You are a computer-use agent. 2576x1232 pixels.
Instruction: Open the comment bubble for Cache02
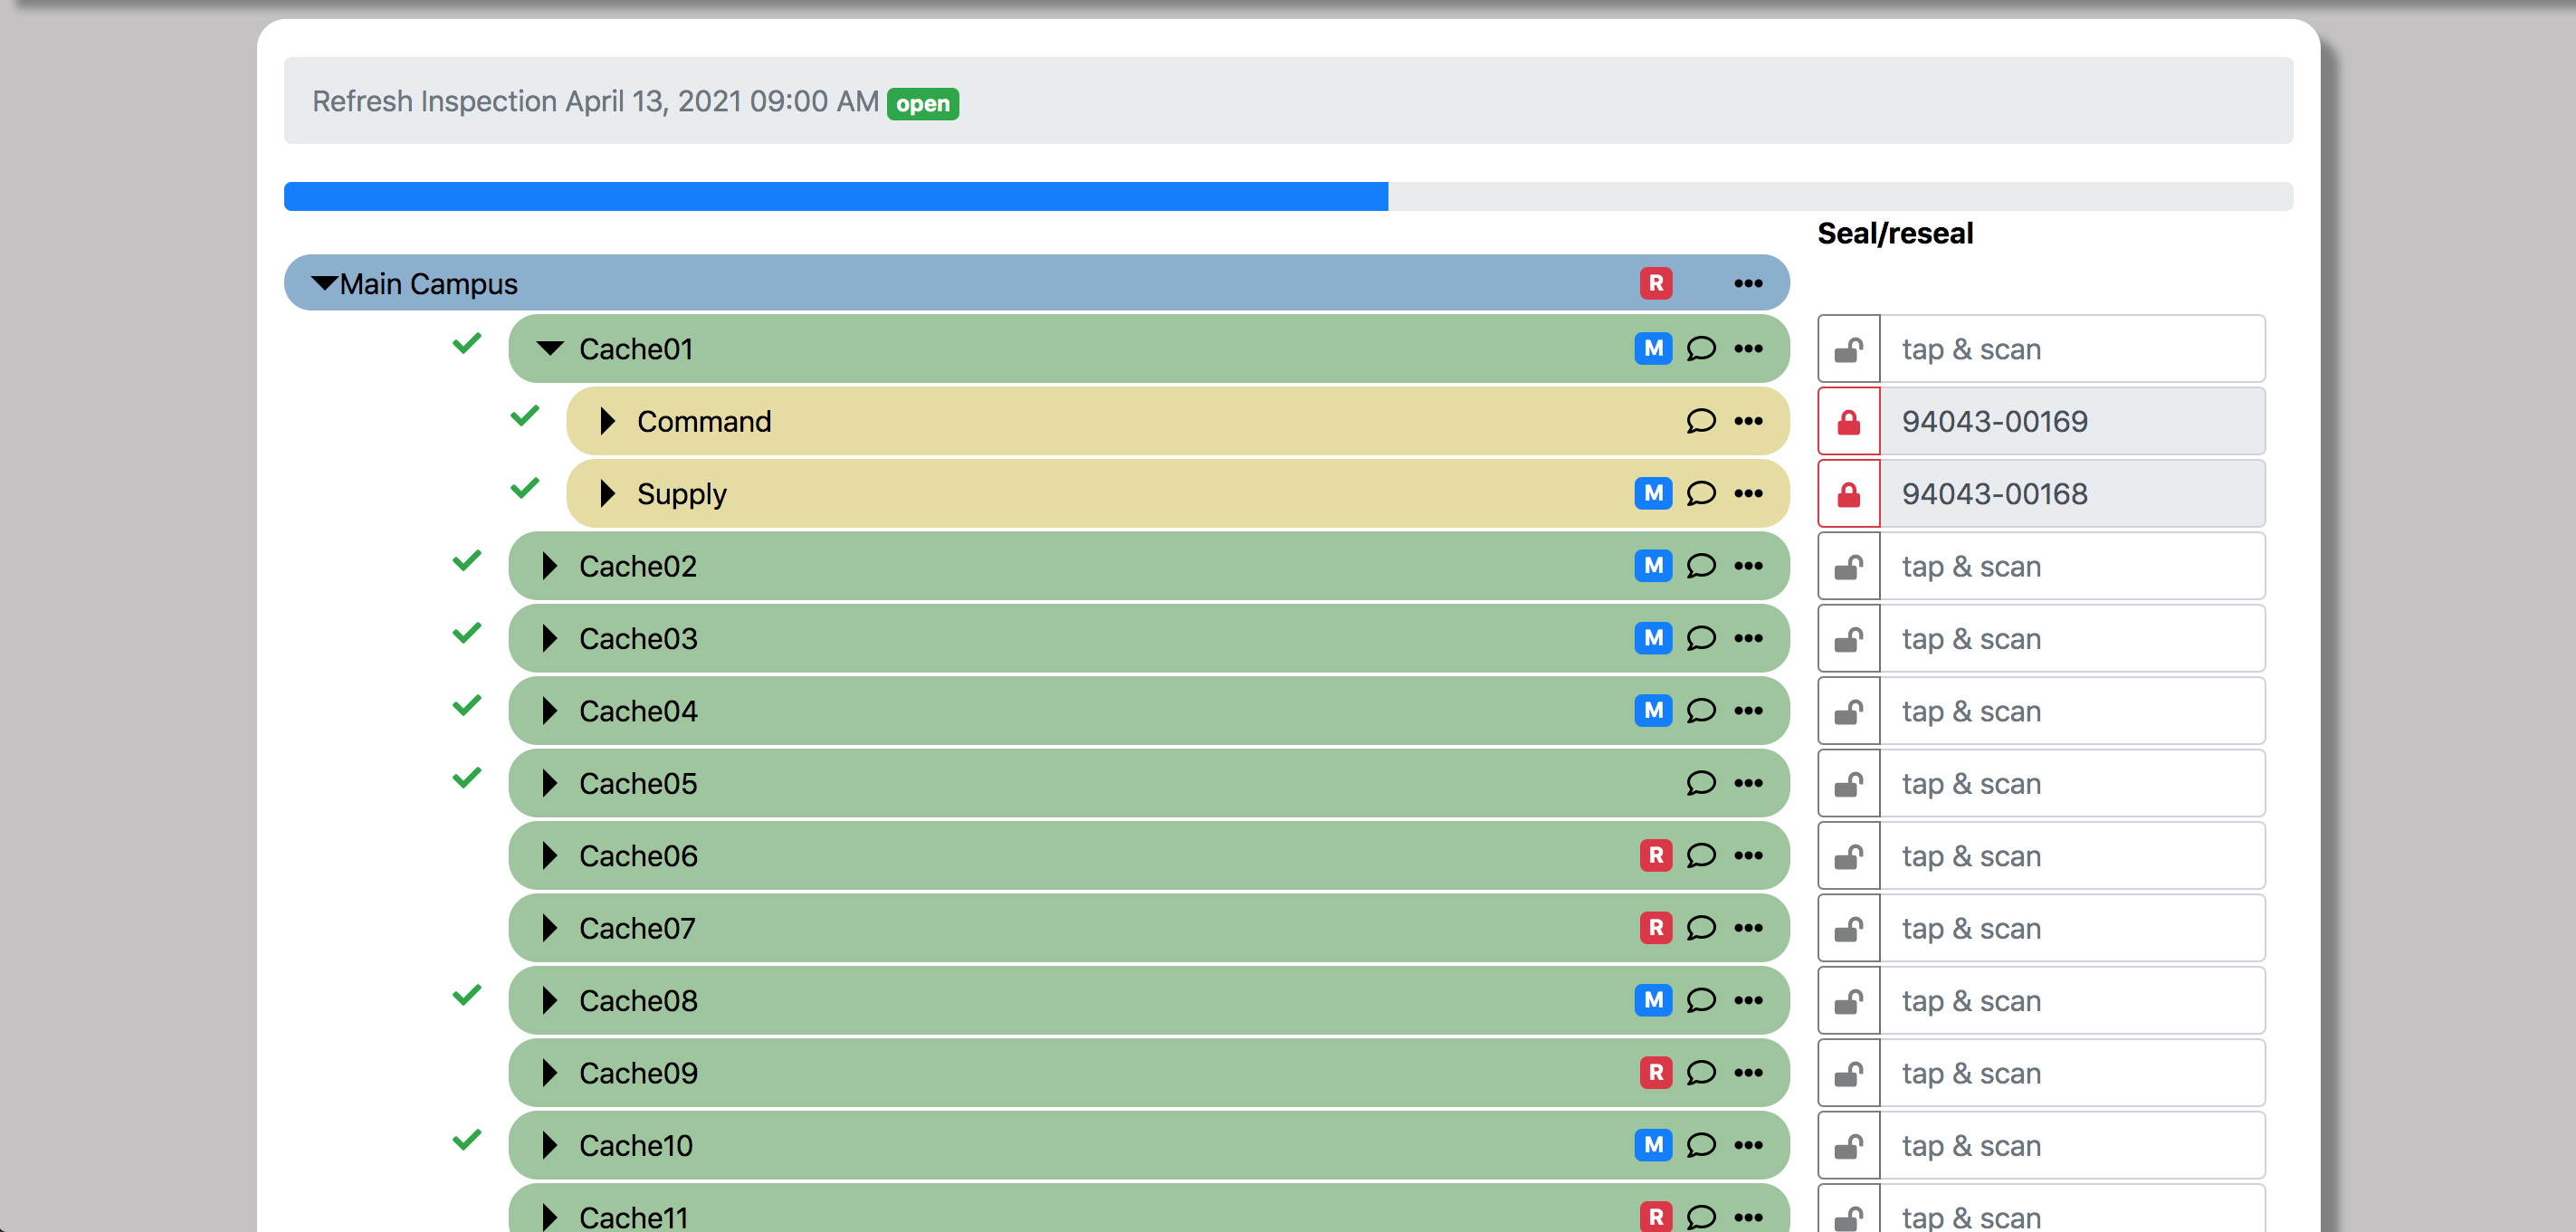1701,565
